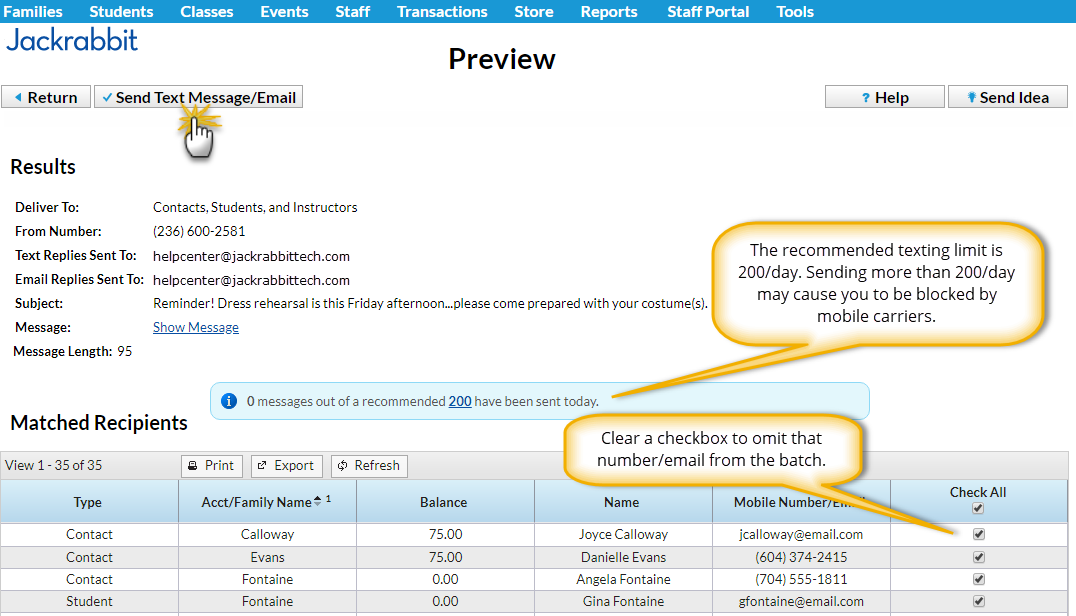Uncheck Danielle Evans' row checkbox
The width and height of the screenshot is (1076, 616).
979,557
